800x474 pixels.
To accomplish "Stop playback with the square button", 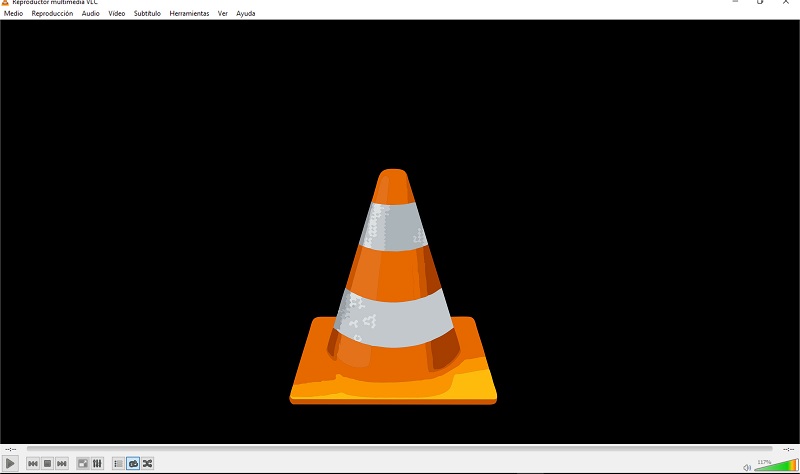I will click(47, 463).
